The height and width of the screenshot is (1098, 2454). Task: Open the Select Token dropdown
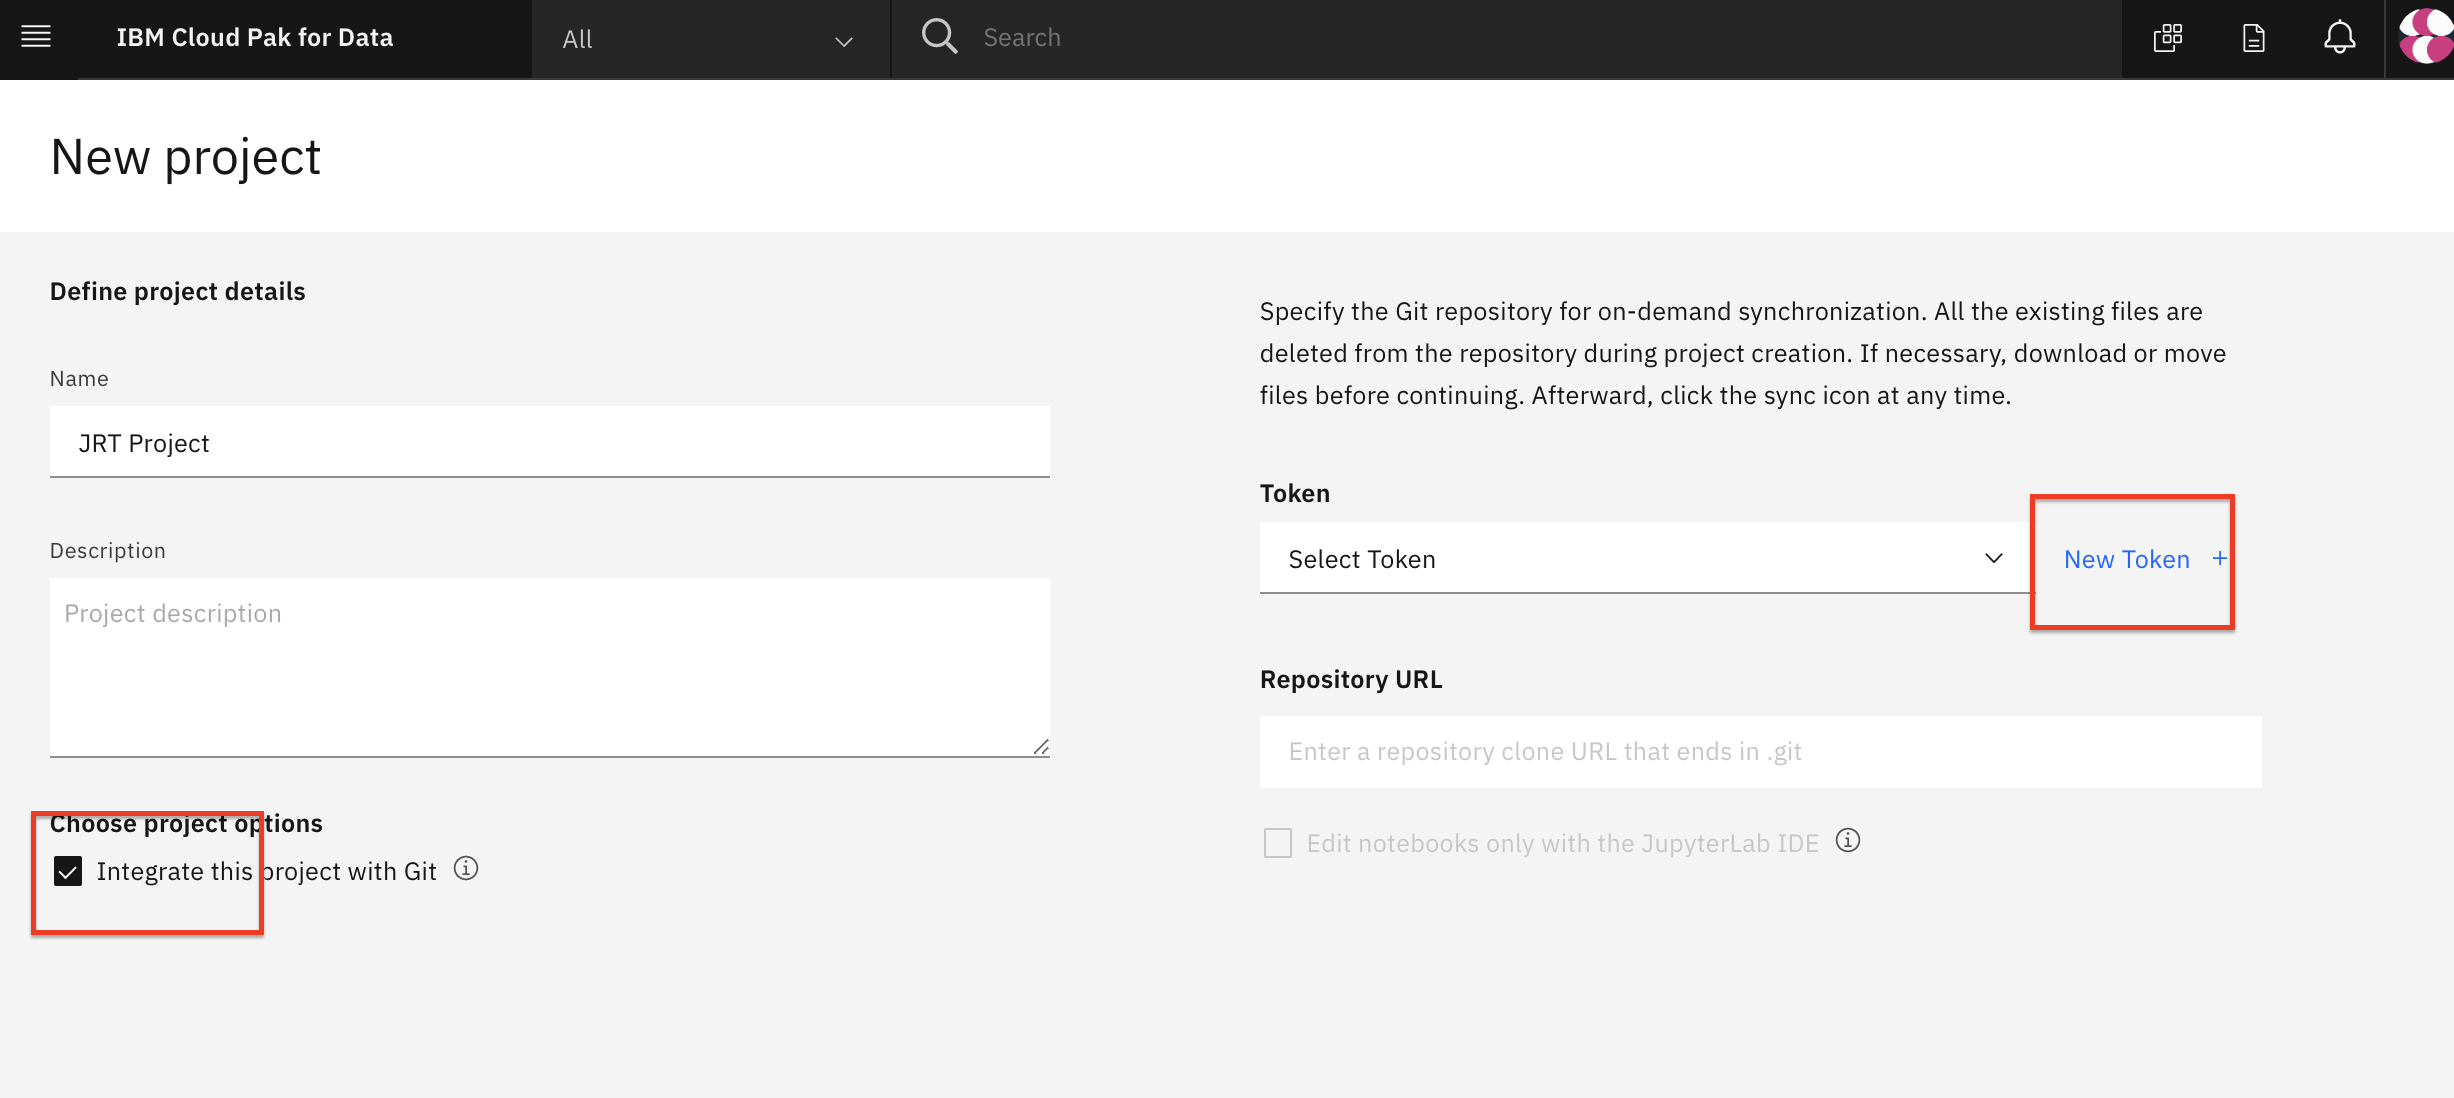click(1645, 558)
